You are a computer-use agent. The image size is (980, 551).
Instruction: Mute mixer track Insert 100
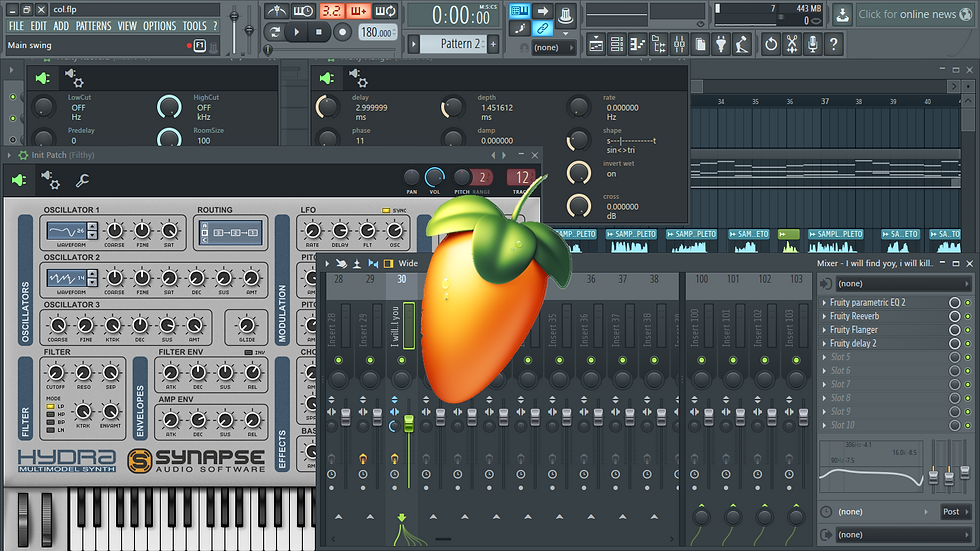click(701, 360)
